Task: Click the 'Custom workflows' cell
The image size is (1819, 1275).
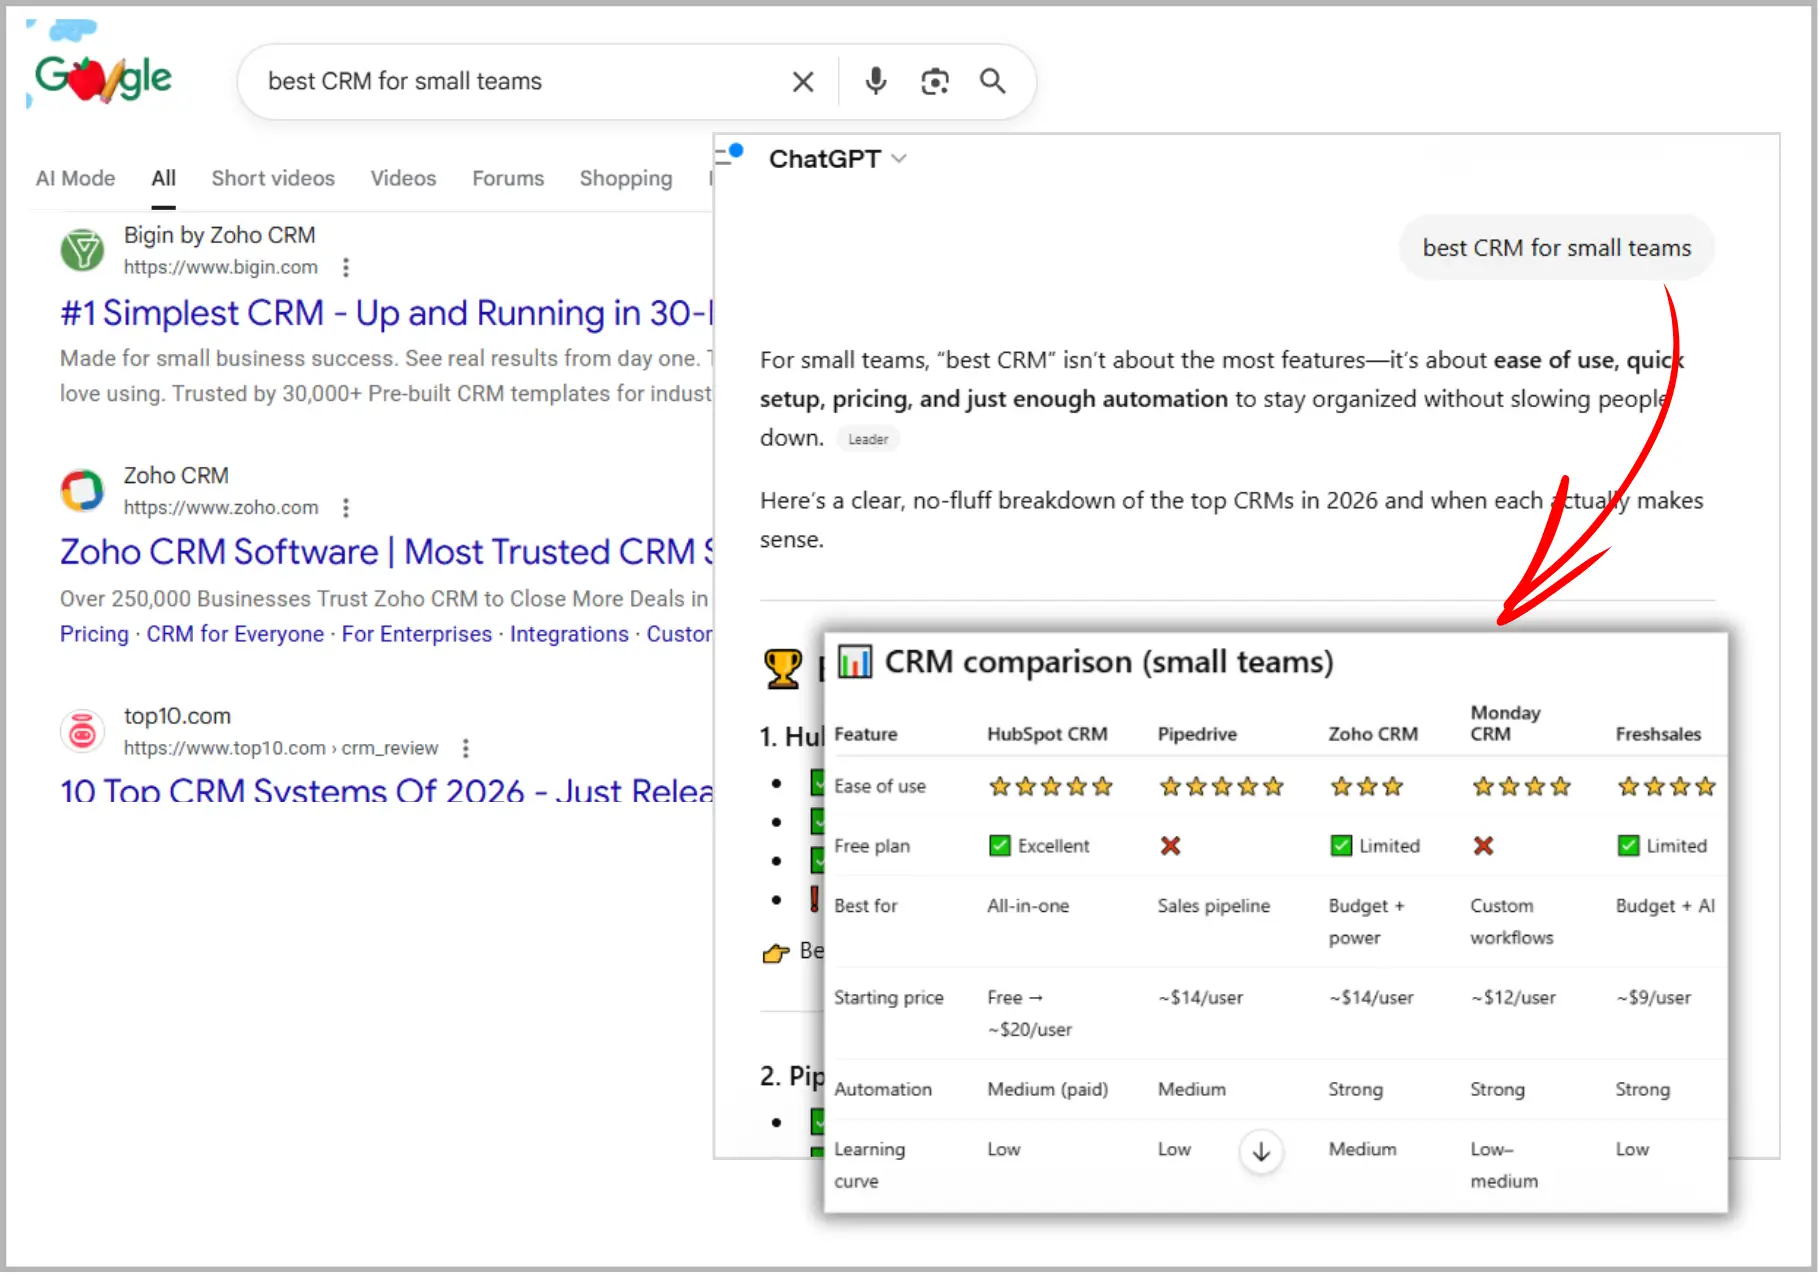Action: 1512,921
